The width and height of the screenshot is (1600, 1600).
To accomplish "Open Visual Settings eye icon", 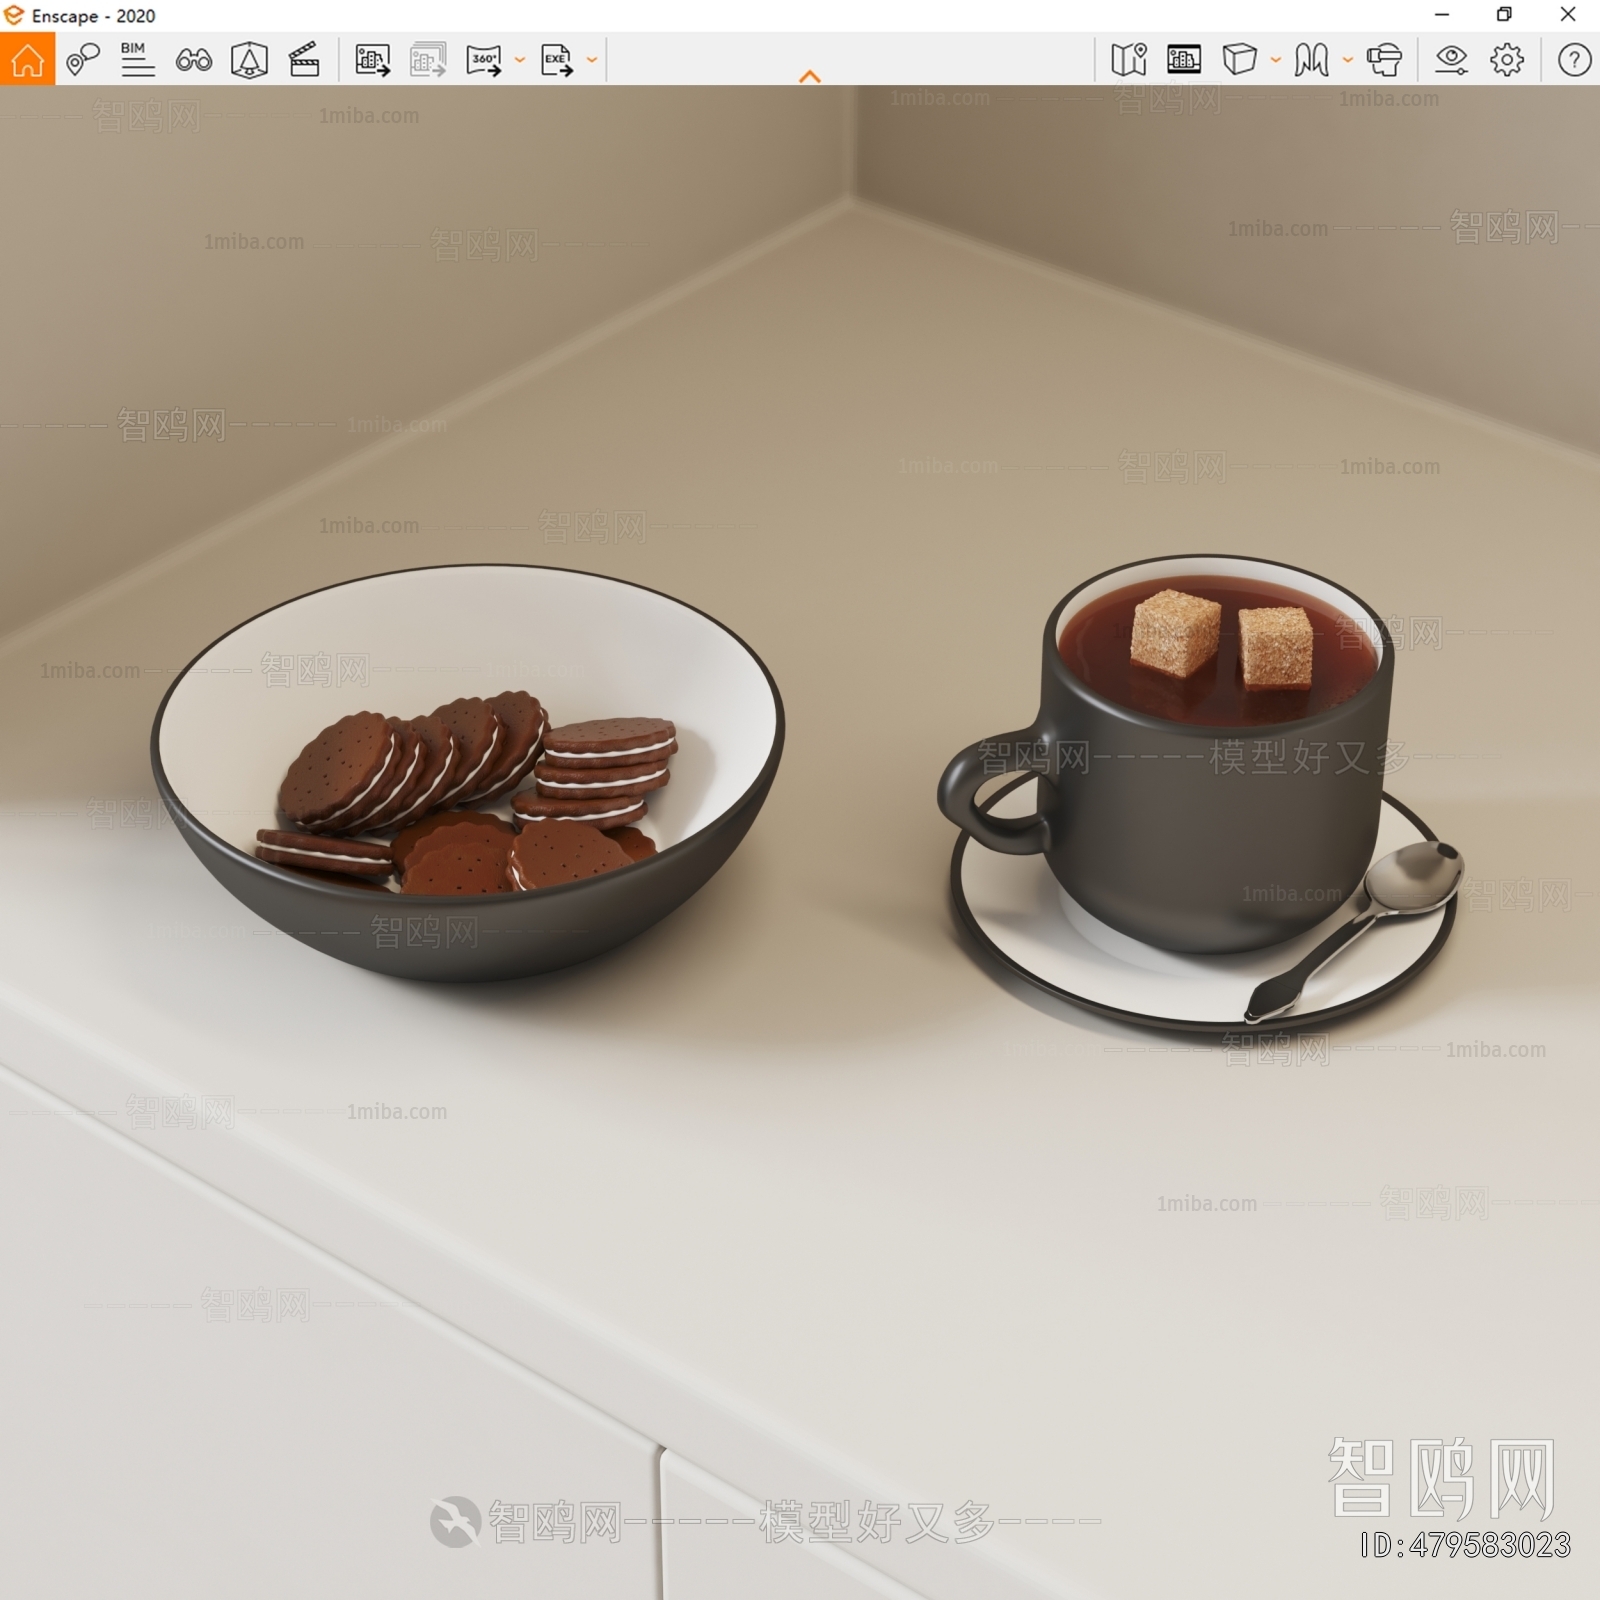I will click(x=1451, y=60).
